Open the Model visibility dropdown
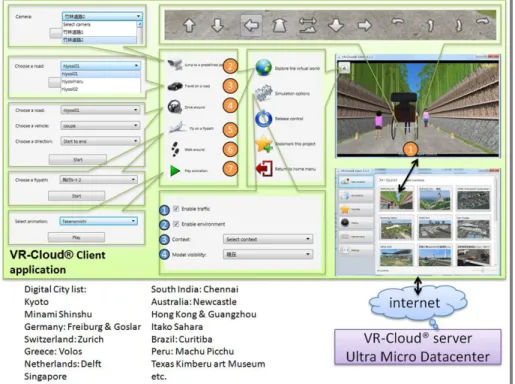Image resolution: width=515 pixels, height=384 pixels. (268, 254)
